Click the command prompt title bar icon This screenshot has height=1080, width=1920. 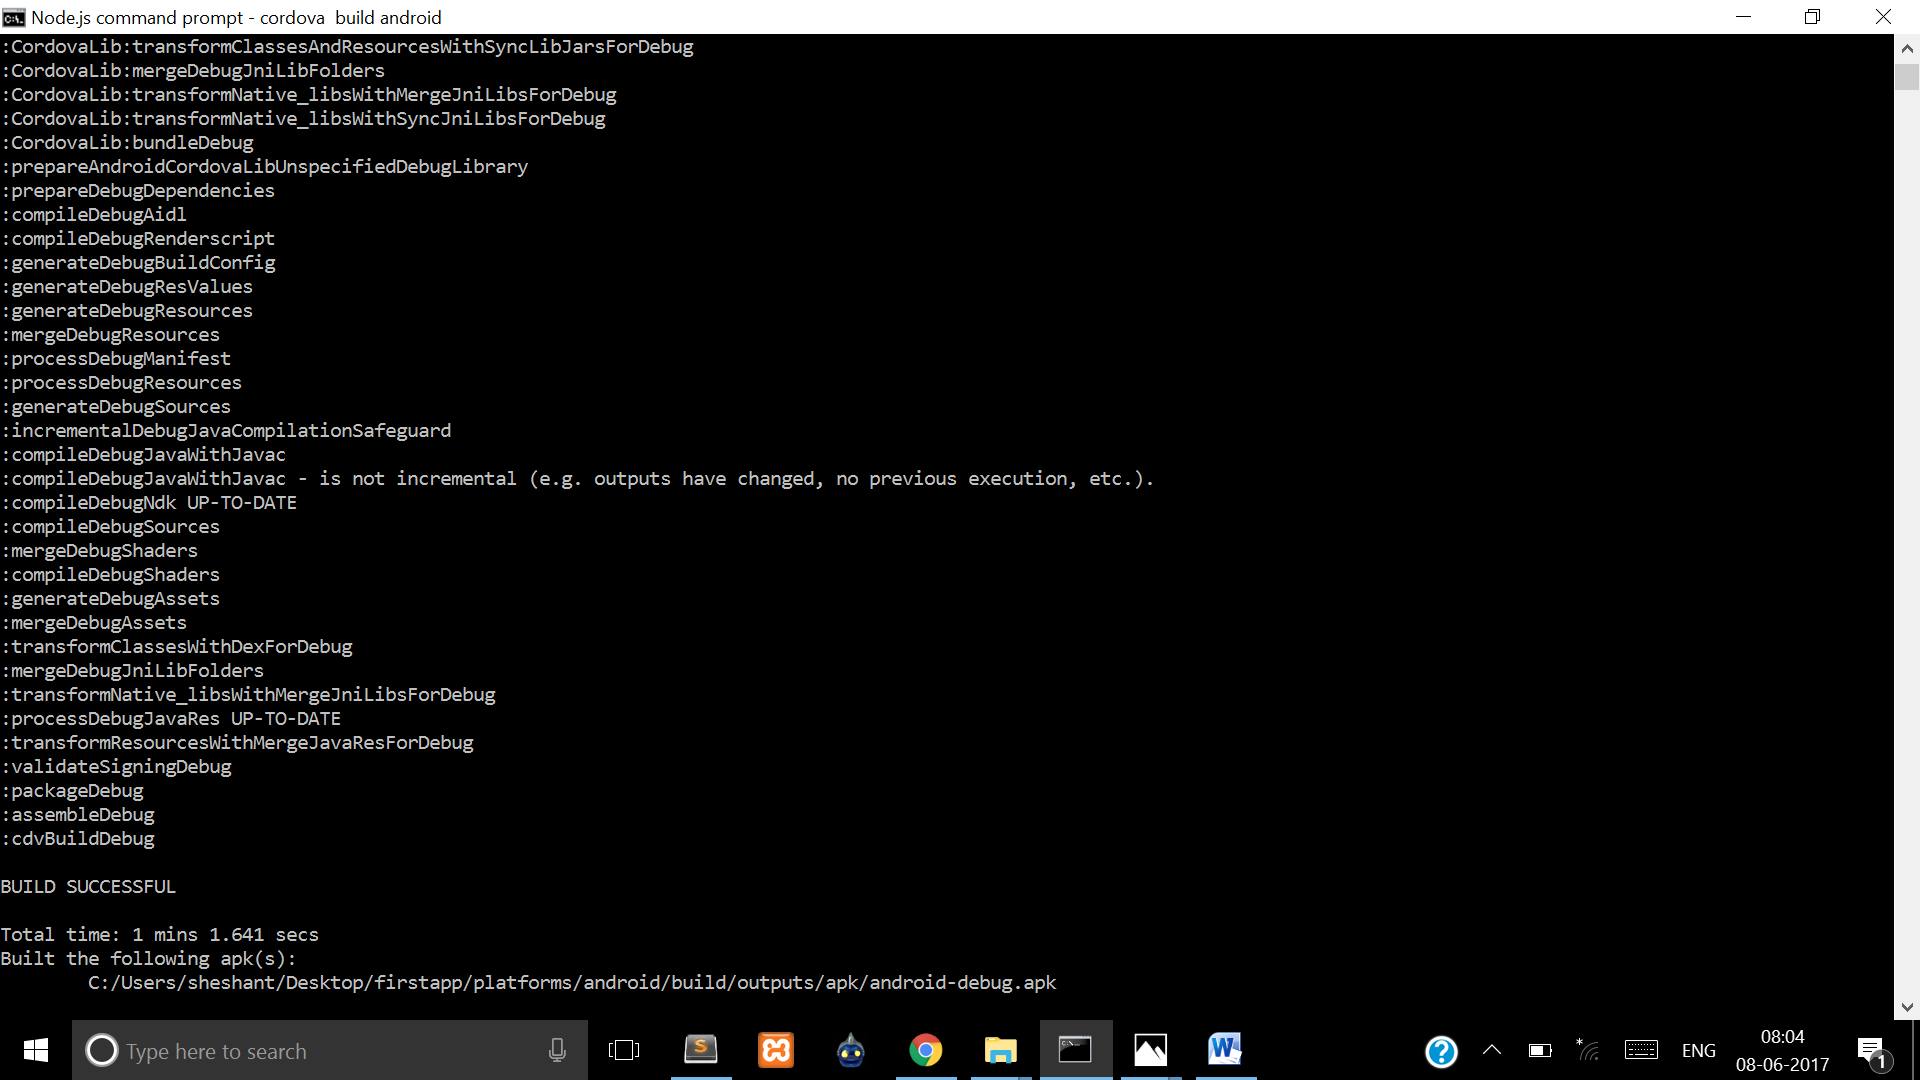14,17
